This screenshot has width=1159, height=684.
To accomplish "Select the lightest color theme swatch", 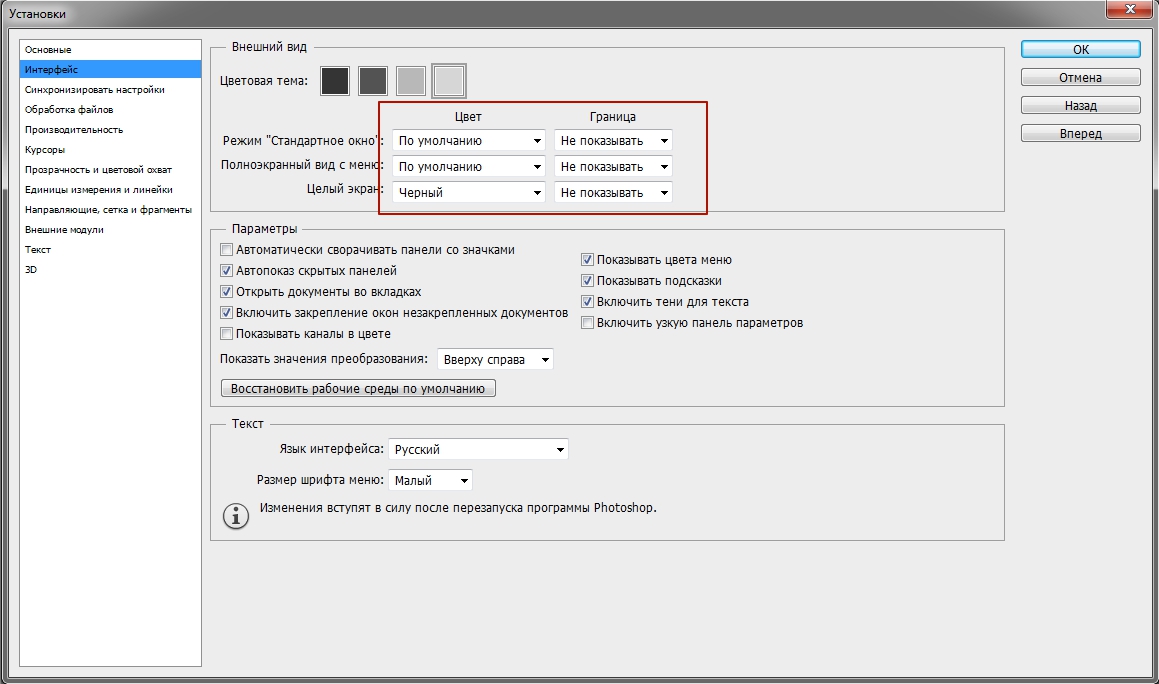I will (449, 81).
